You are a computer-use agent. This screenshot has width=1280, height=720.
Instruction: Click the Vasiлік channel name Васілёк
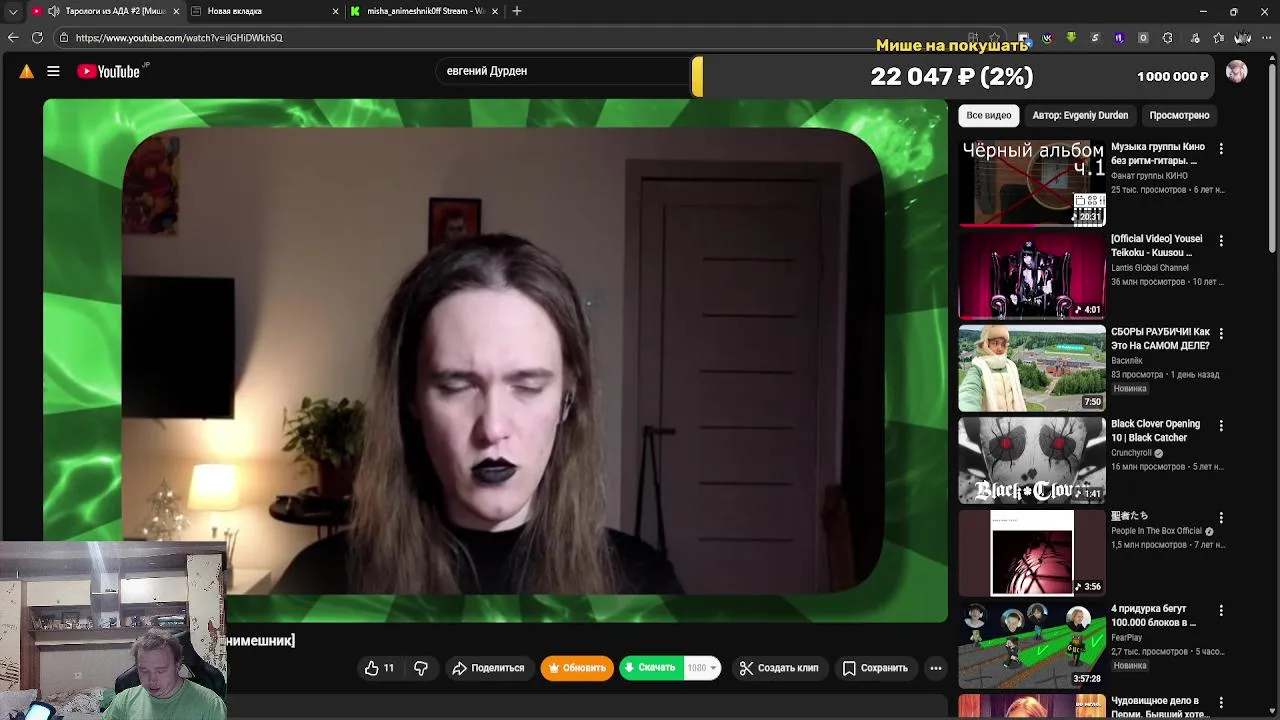tap(1127, 360)
